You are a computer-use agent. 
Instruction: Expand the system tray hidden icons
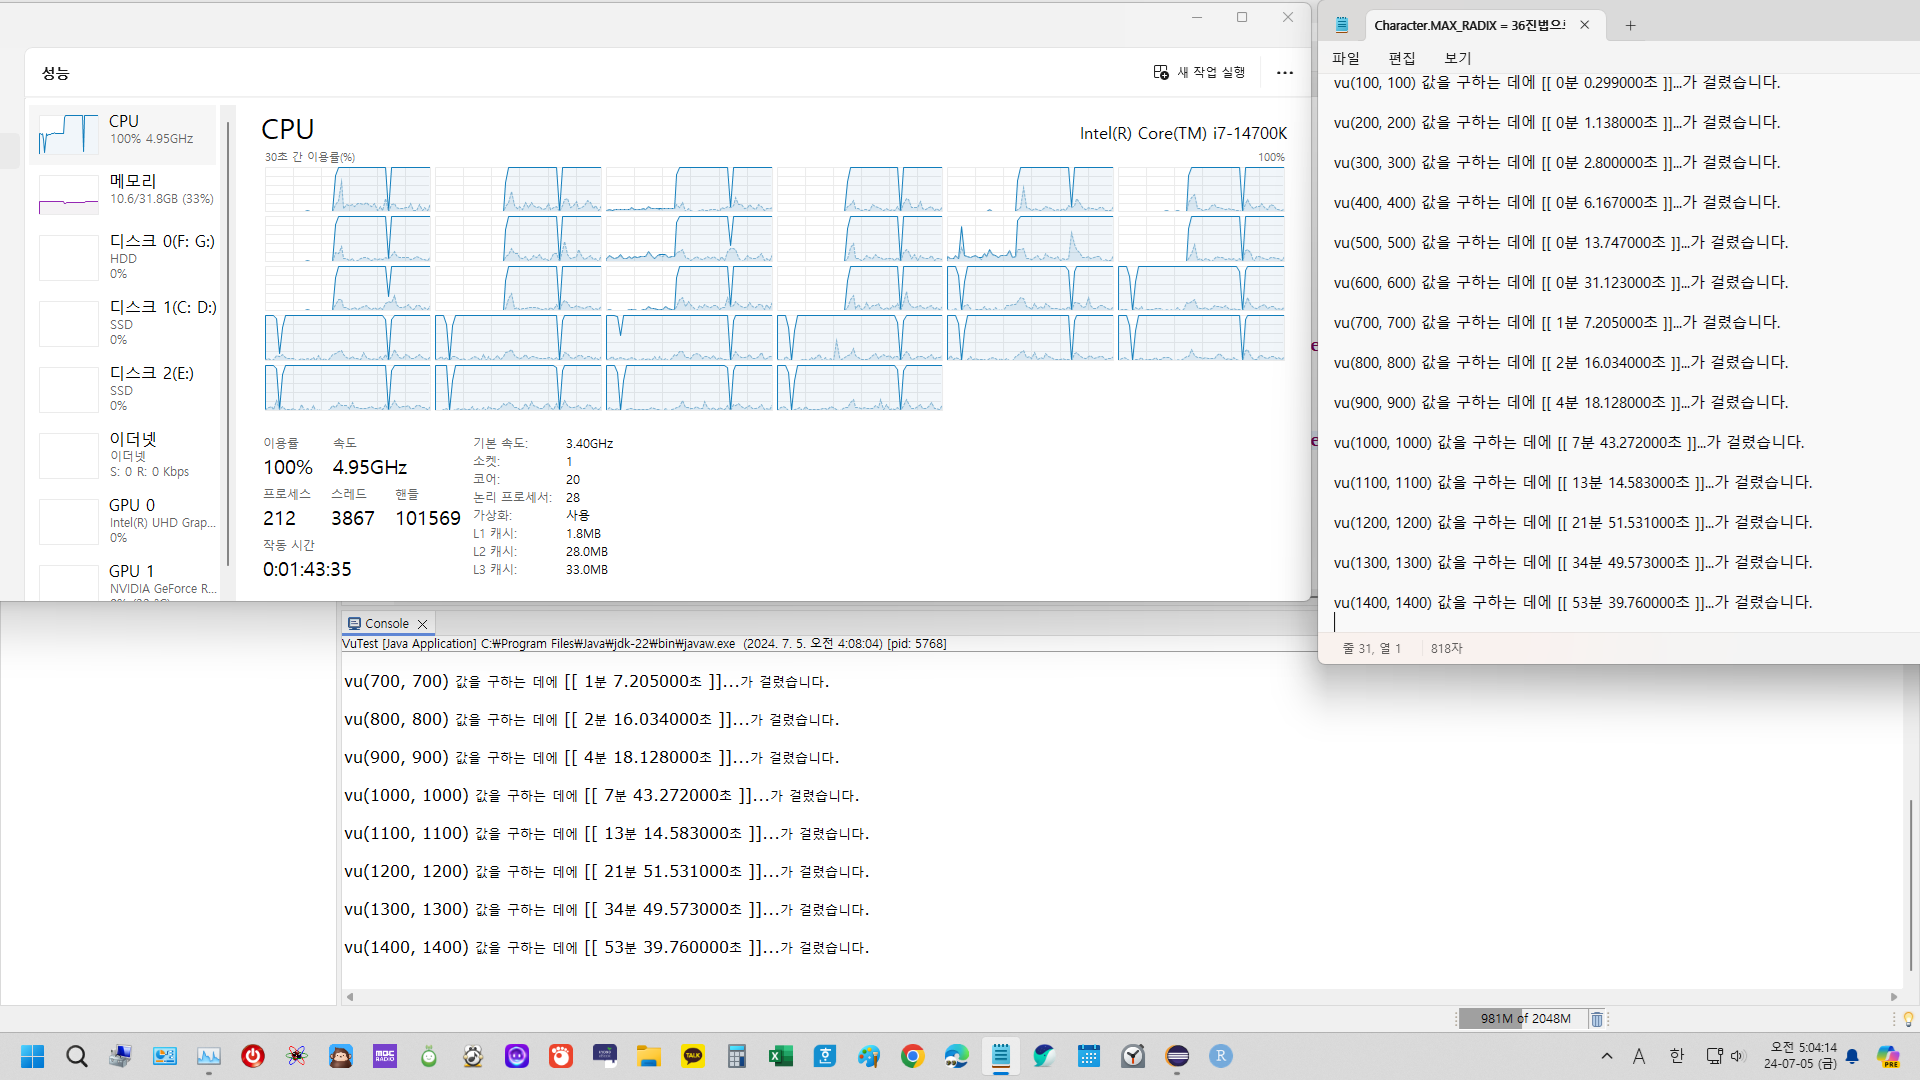(x=1606, y=1056)
